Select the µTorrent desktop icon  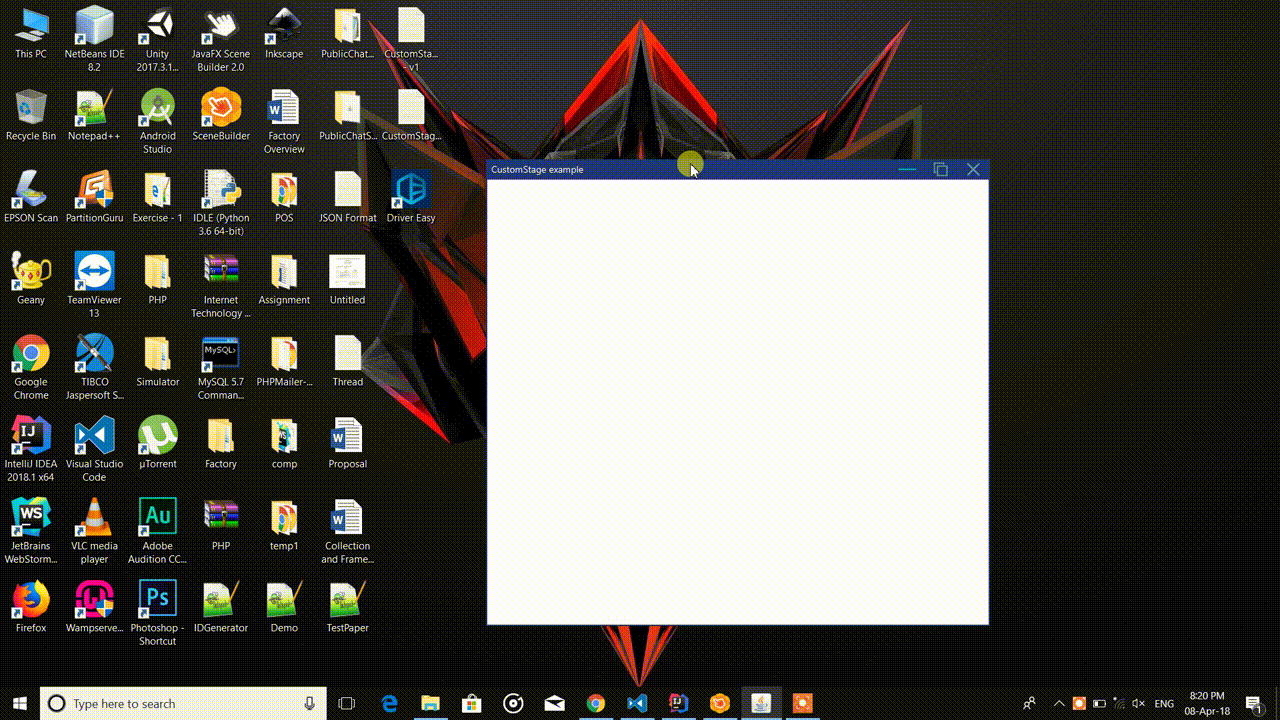157,442
